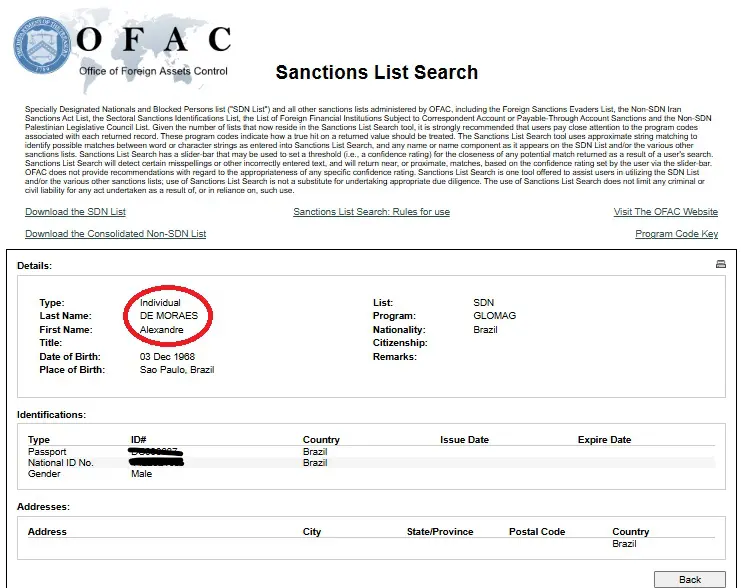
Task: Open Download the Consolidated Non-SDN List link
Action: click(x=115, y=233)
